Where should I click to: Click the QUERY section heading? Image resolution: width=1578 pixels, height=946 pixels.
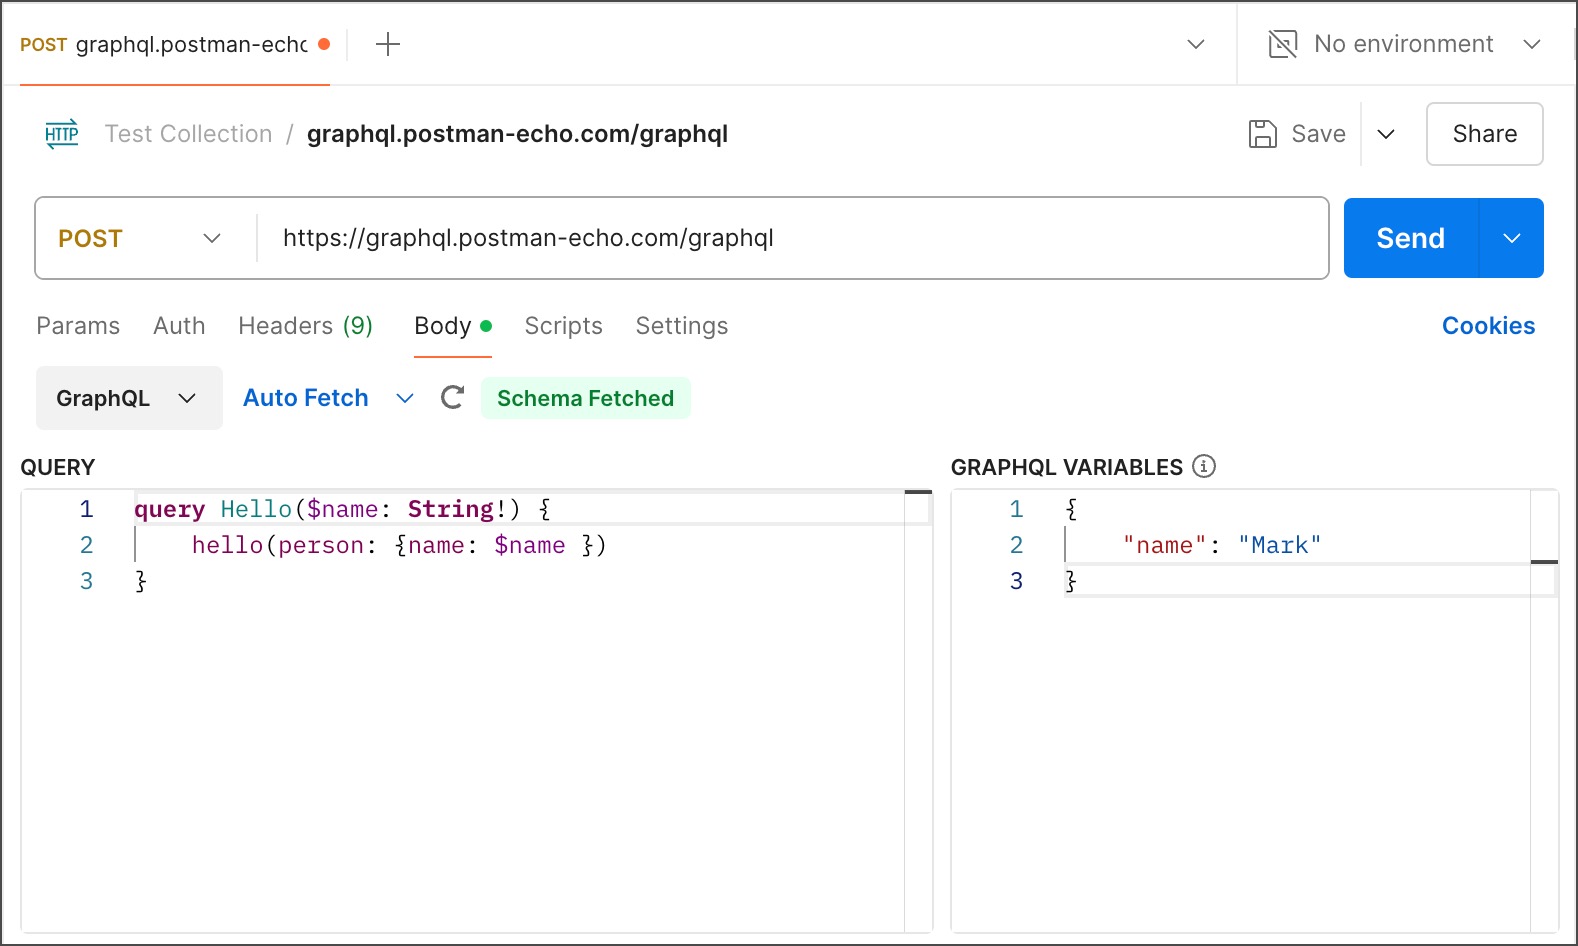(x=58, y=467)
